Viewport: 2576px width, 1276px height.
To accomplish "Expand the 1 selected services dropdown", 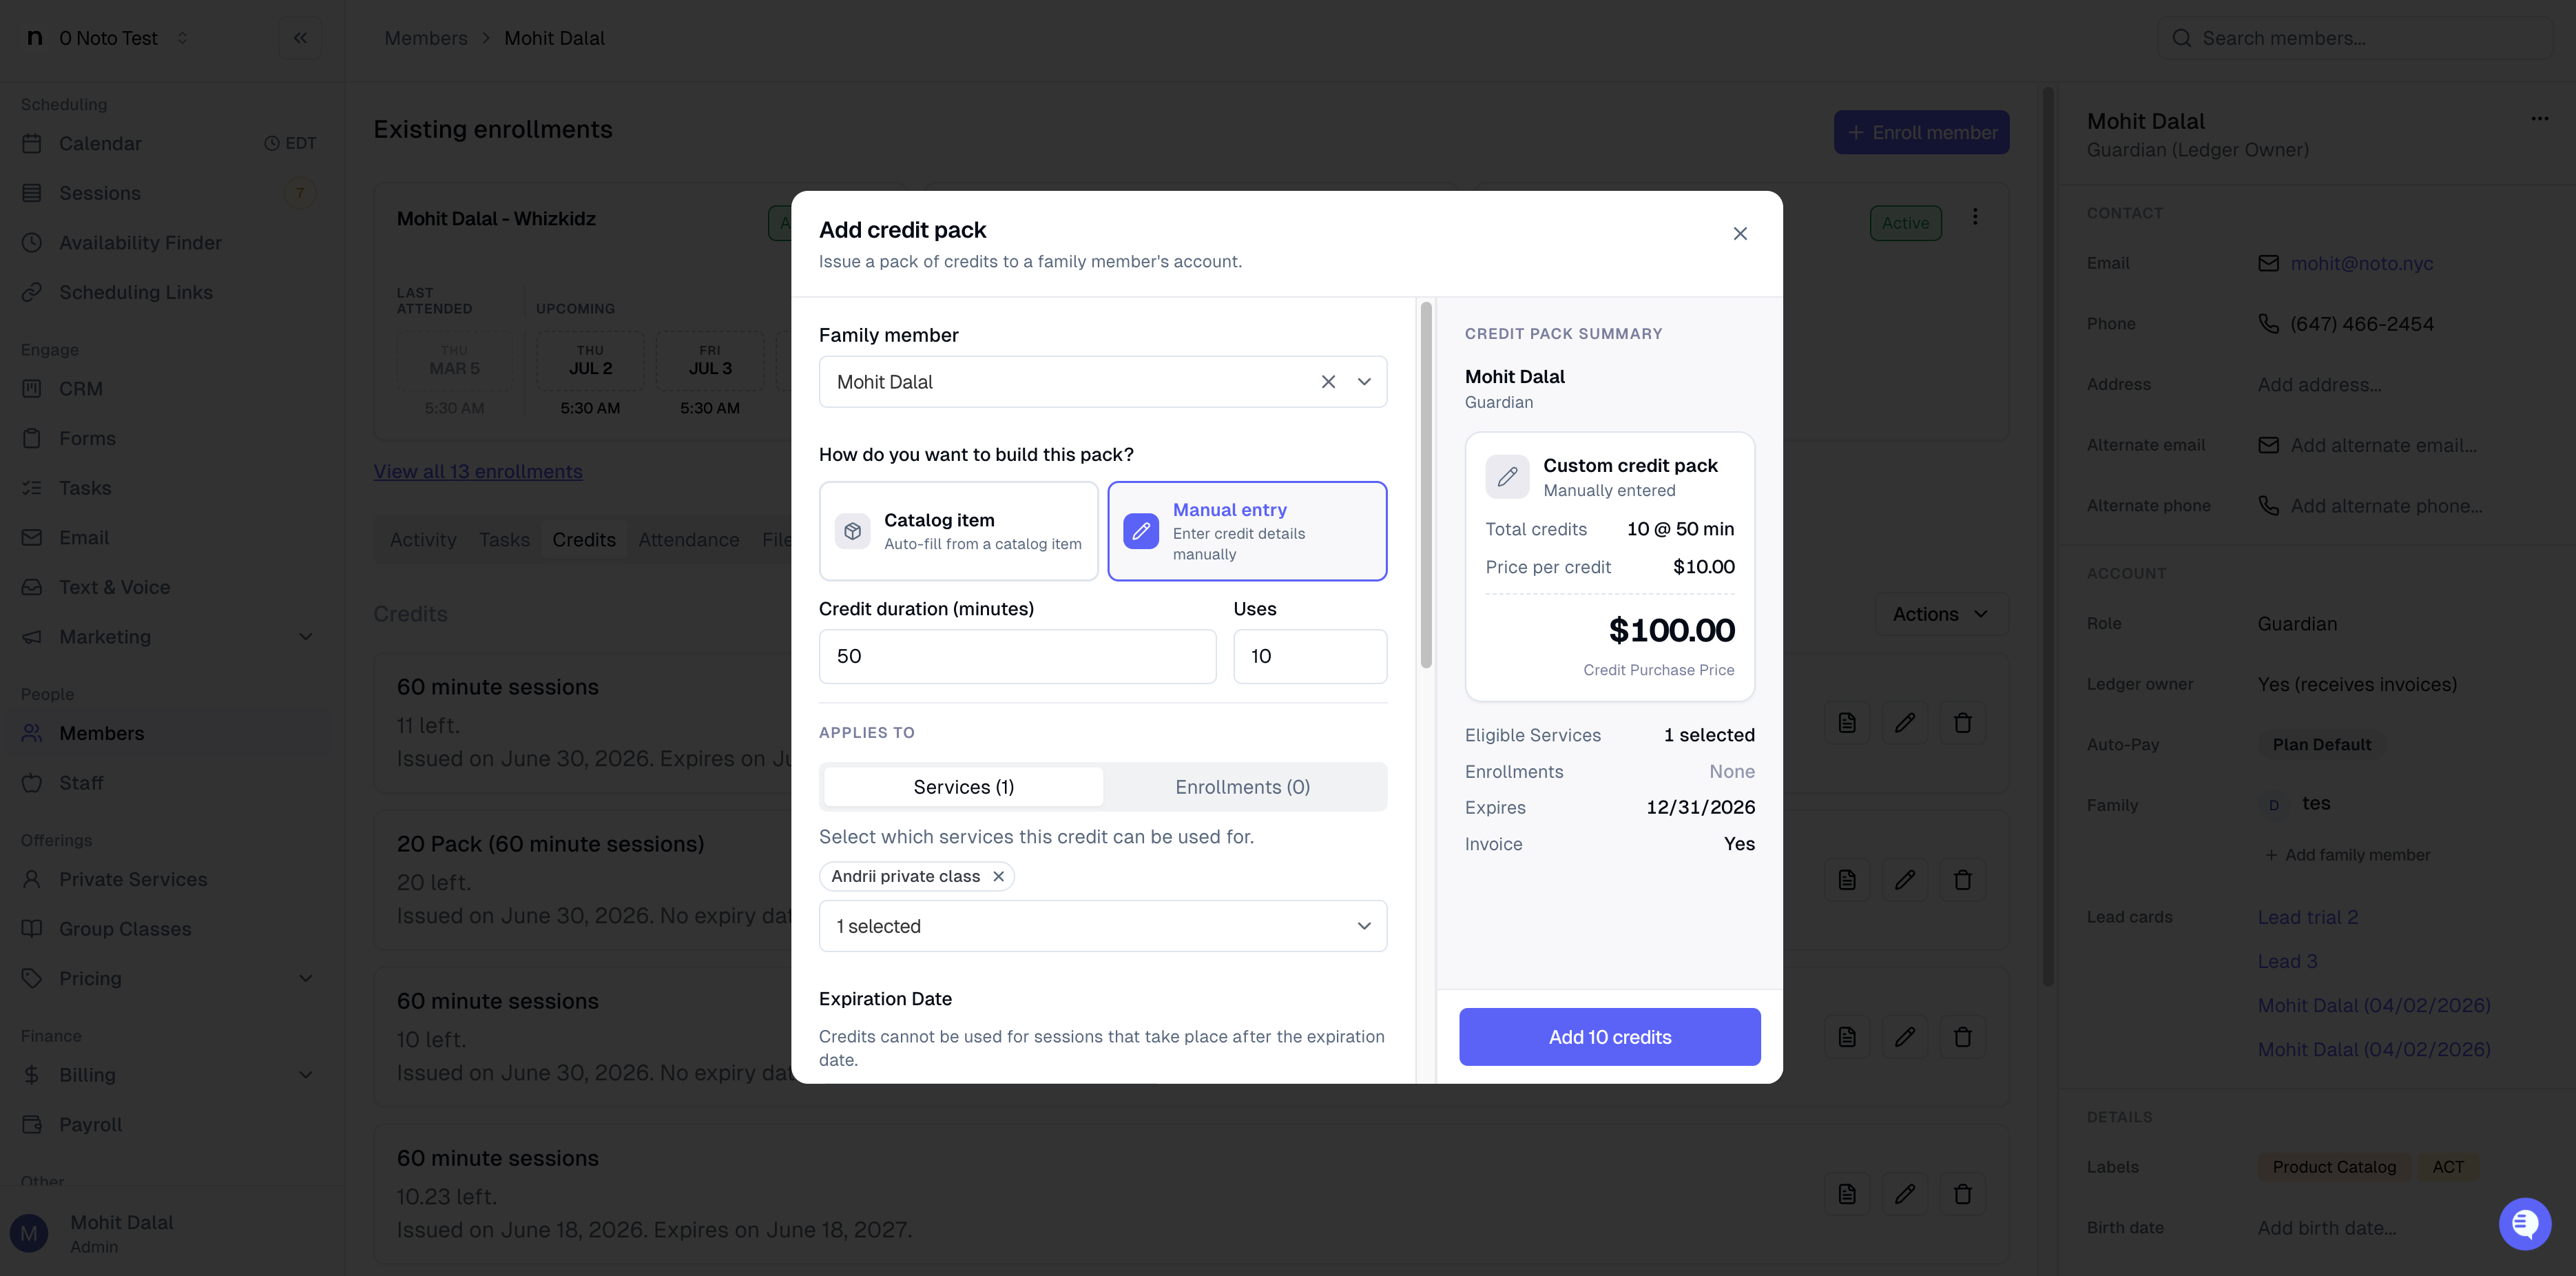I will pyautogui.click(x=1102, y=926).
